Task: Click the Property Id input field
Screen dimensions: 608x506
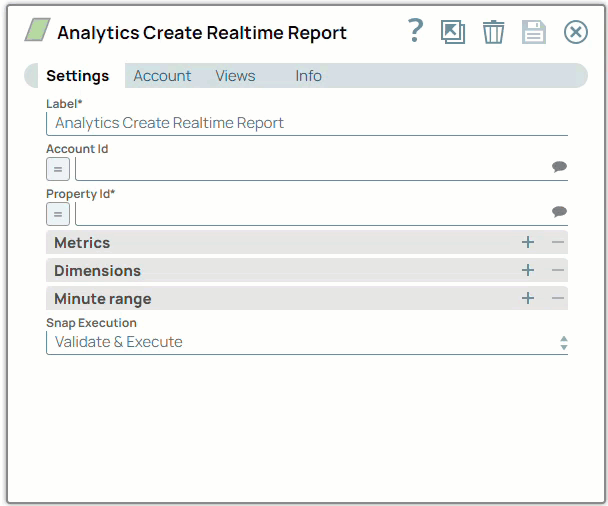Action: (310, 213)
